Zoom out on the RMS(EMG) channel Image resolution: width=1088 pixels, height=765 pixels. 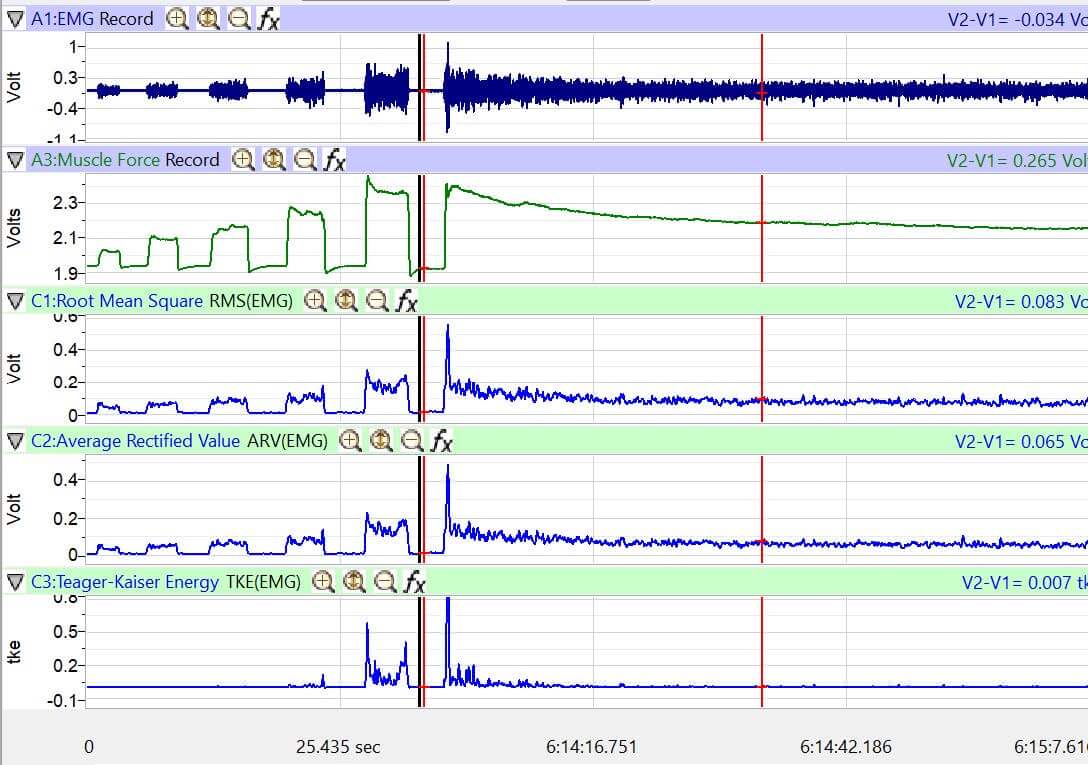tap(375, 302)
